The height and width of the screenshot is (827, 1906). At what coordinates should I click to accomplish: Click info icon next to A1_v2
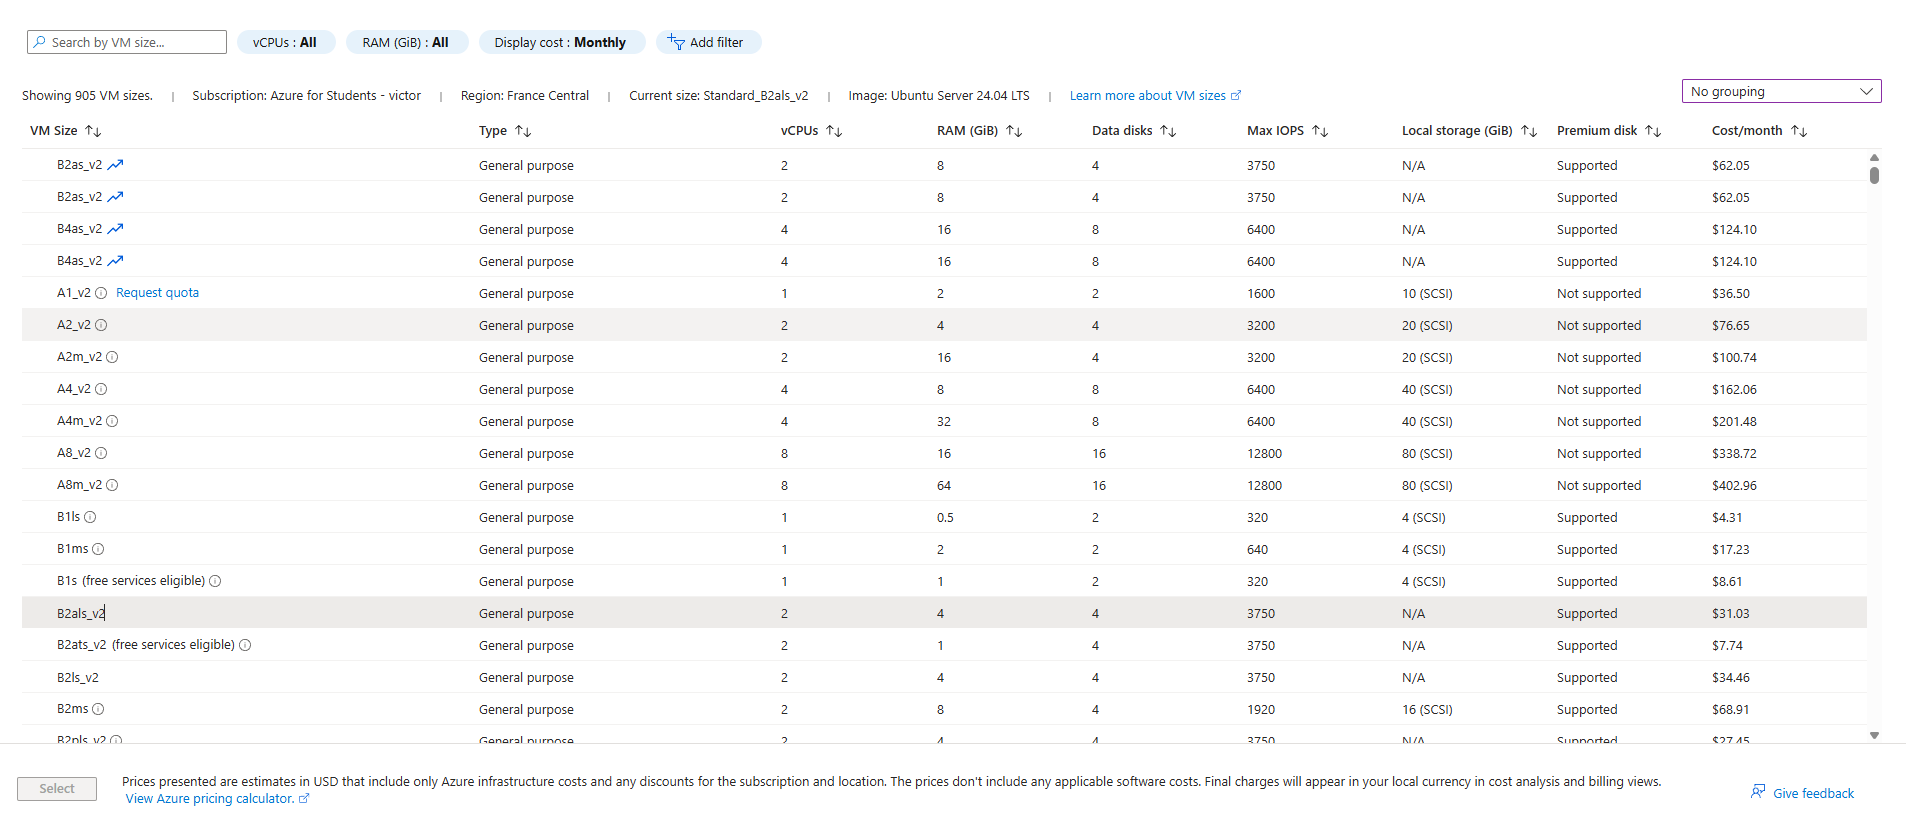point(101,293)
